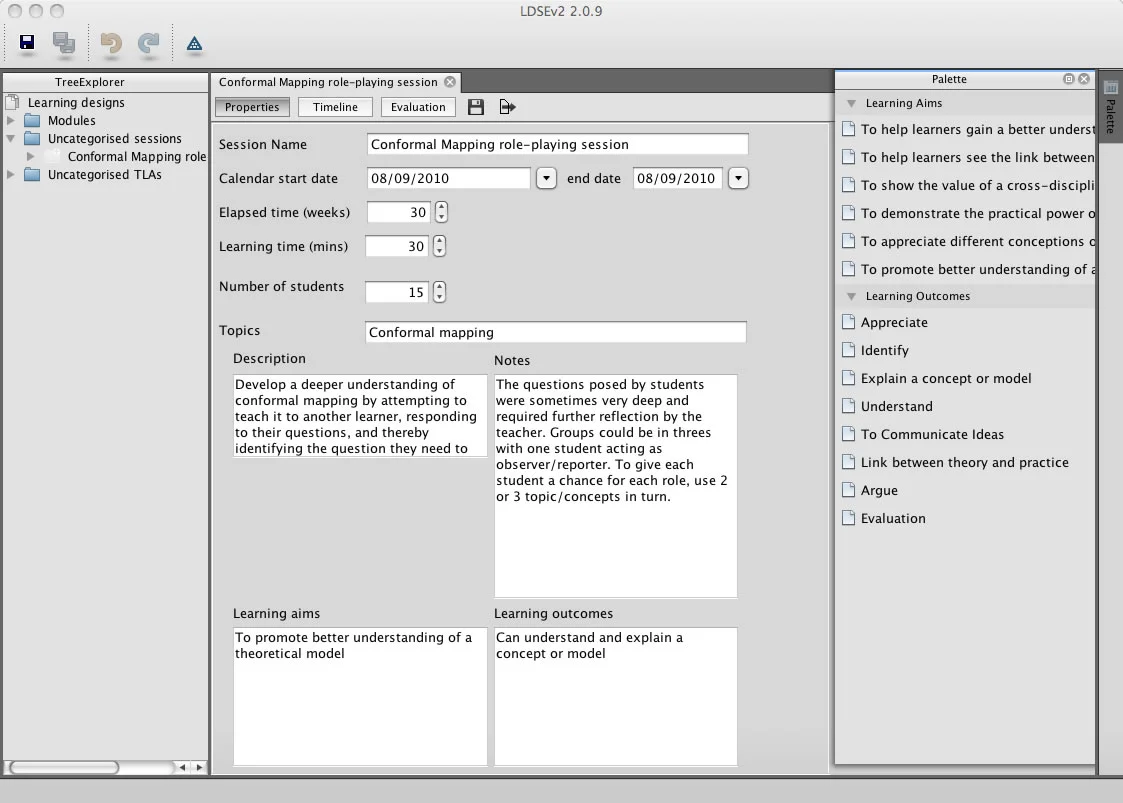Click the Elapsed time weeks stepper
The width and height of the screenshot is (1123, 803).
pos(441,212)
